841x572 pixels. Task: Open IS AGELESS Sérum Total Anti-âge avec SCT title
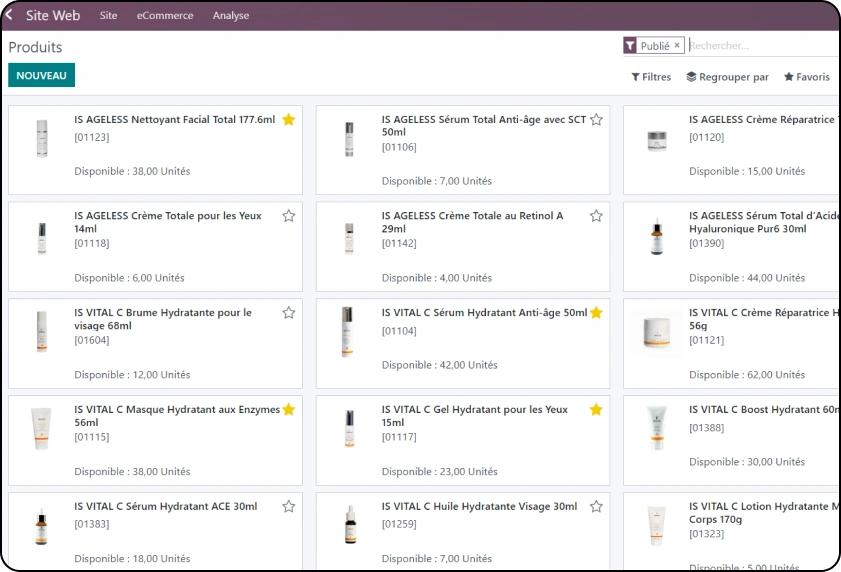pyautogui.click(x=484, y=126)
